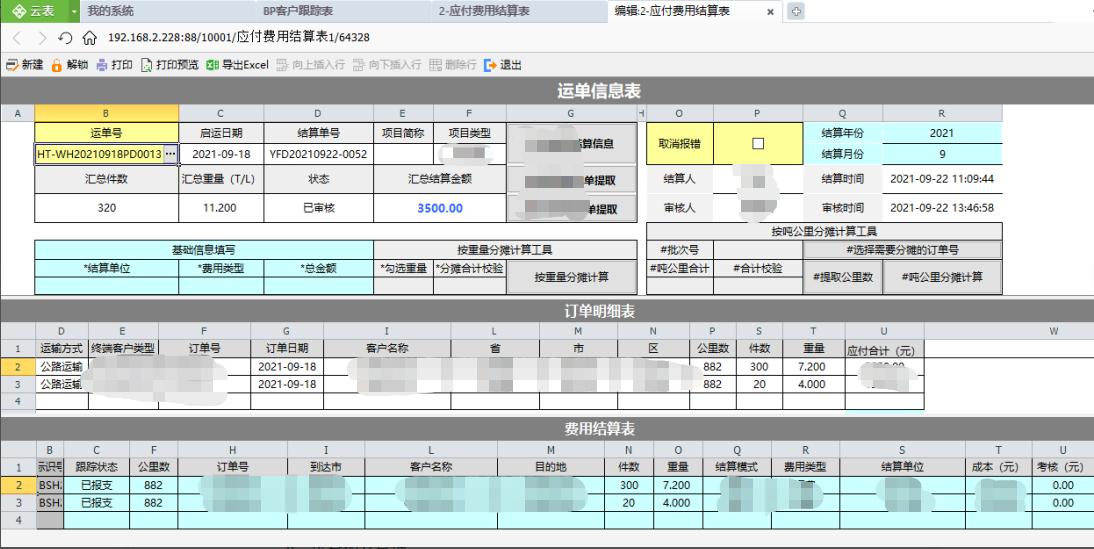Click 按重量分摊计算 button

click(571, 277)
